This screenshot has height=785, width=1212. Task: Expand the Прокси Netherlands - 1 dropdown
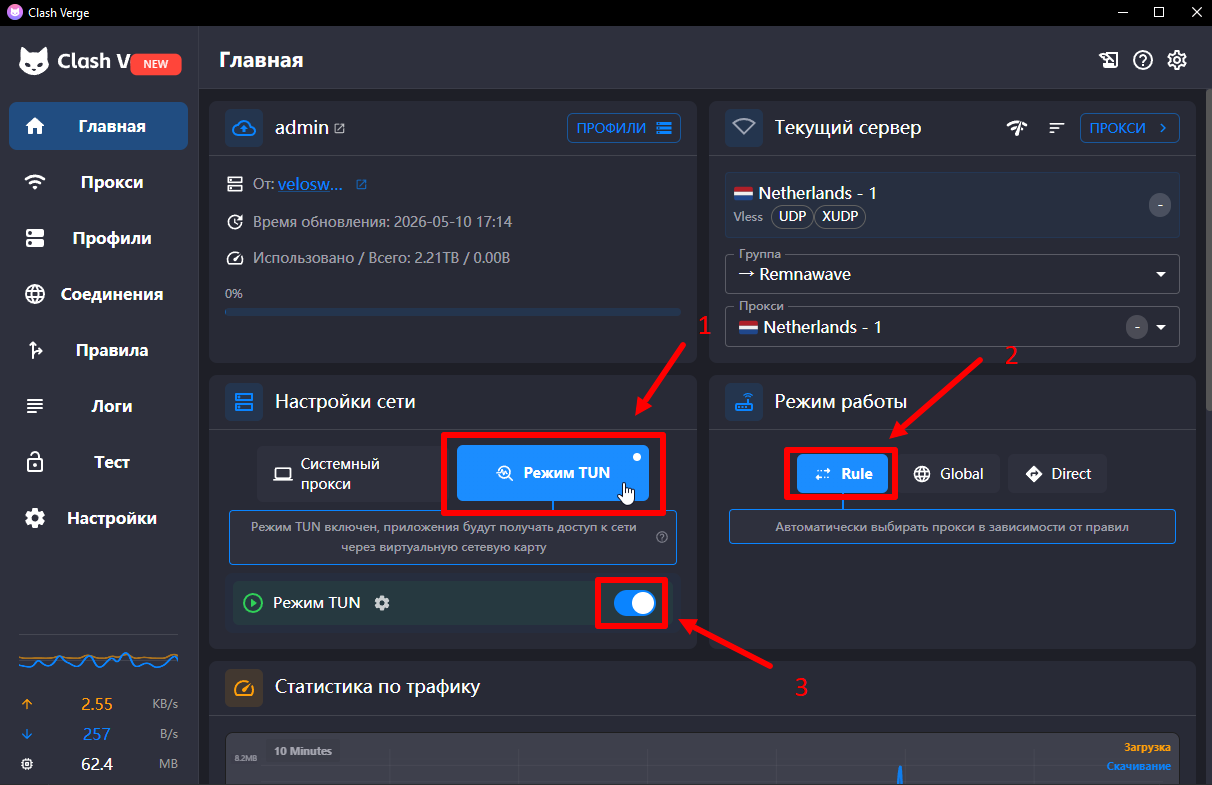(952, 327)
